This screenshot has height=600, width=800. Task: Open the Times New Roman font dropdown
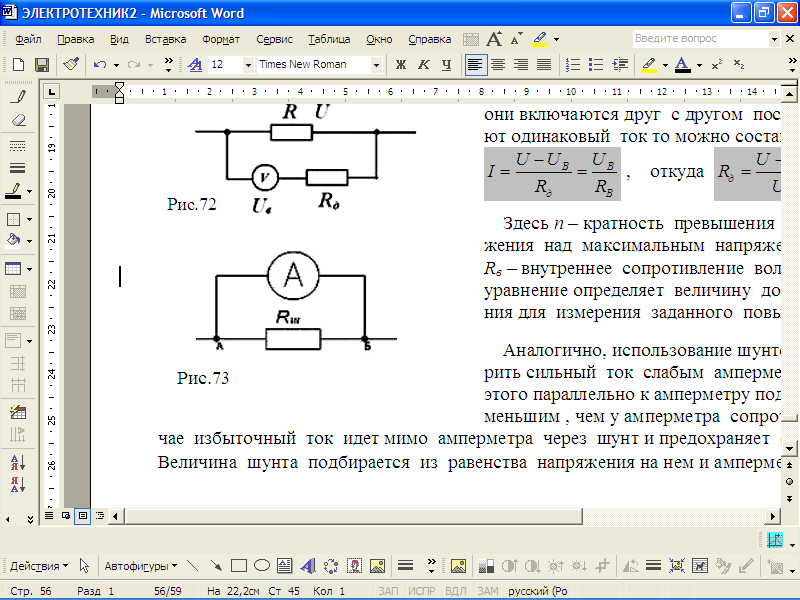pyautogui.click(x=376, y=65)
